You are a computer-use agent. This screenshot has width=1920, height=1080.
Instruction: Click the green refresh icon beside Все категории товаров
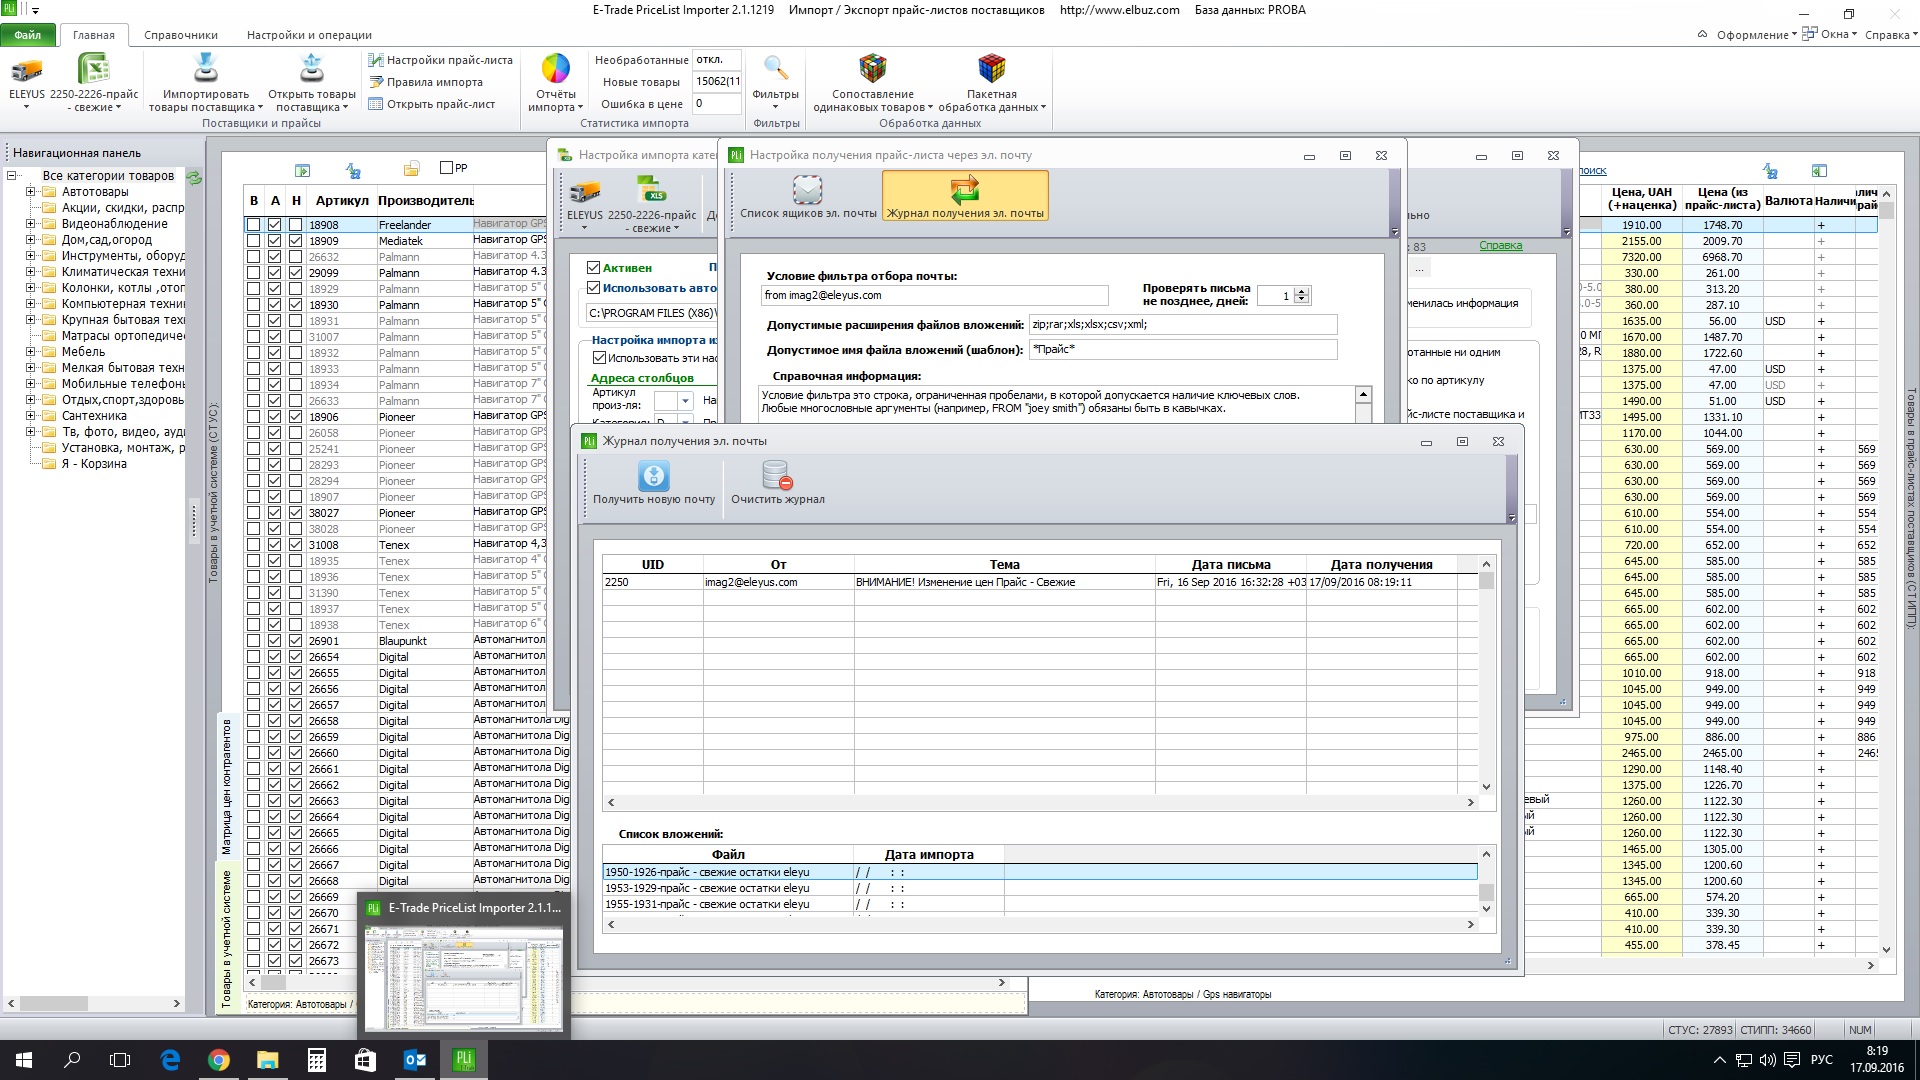coord(194,177)
